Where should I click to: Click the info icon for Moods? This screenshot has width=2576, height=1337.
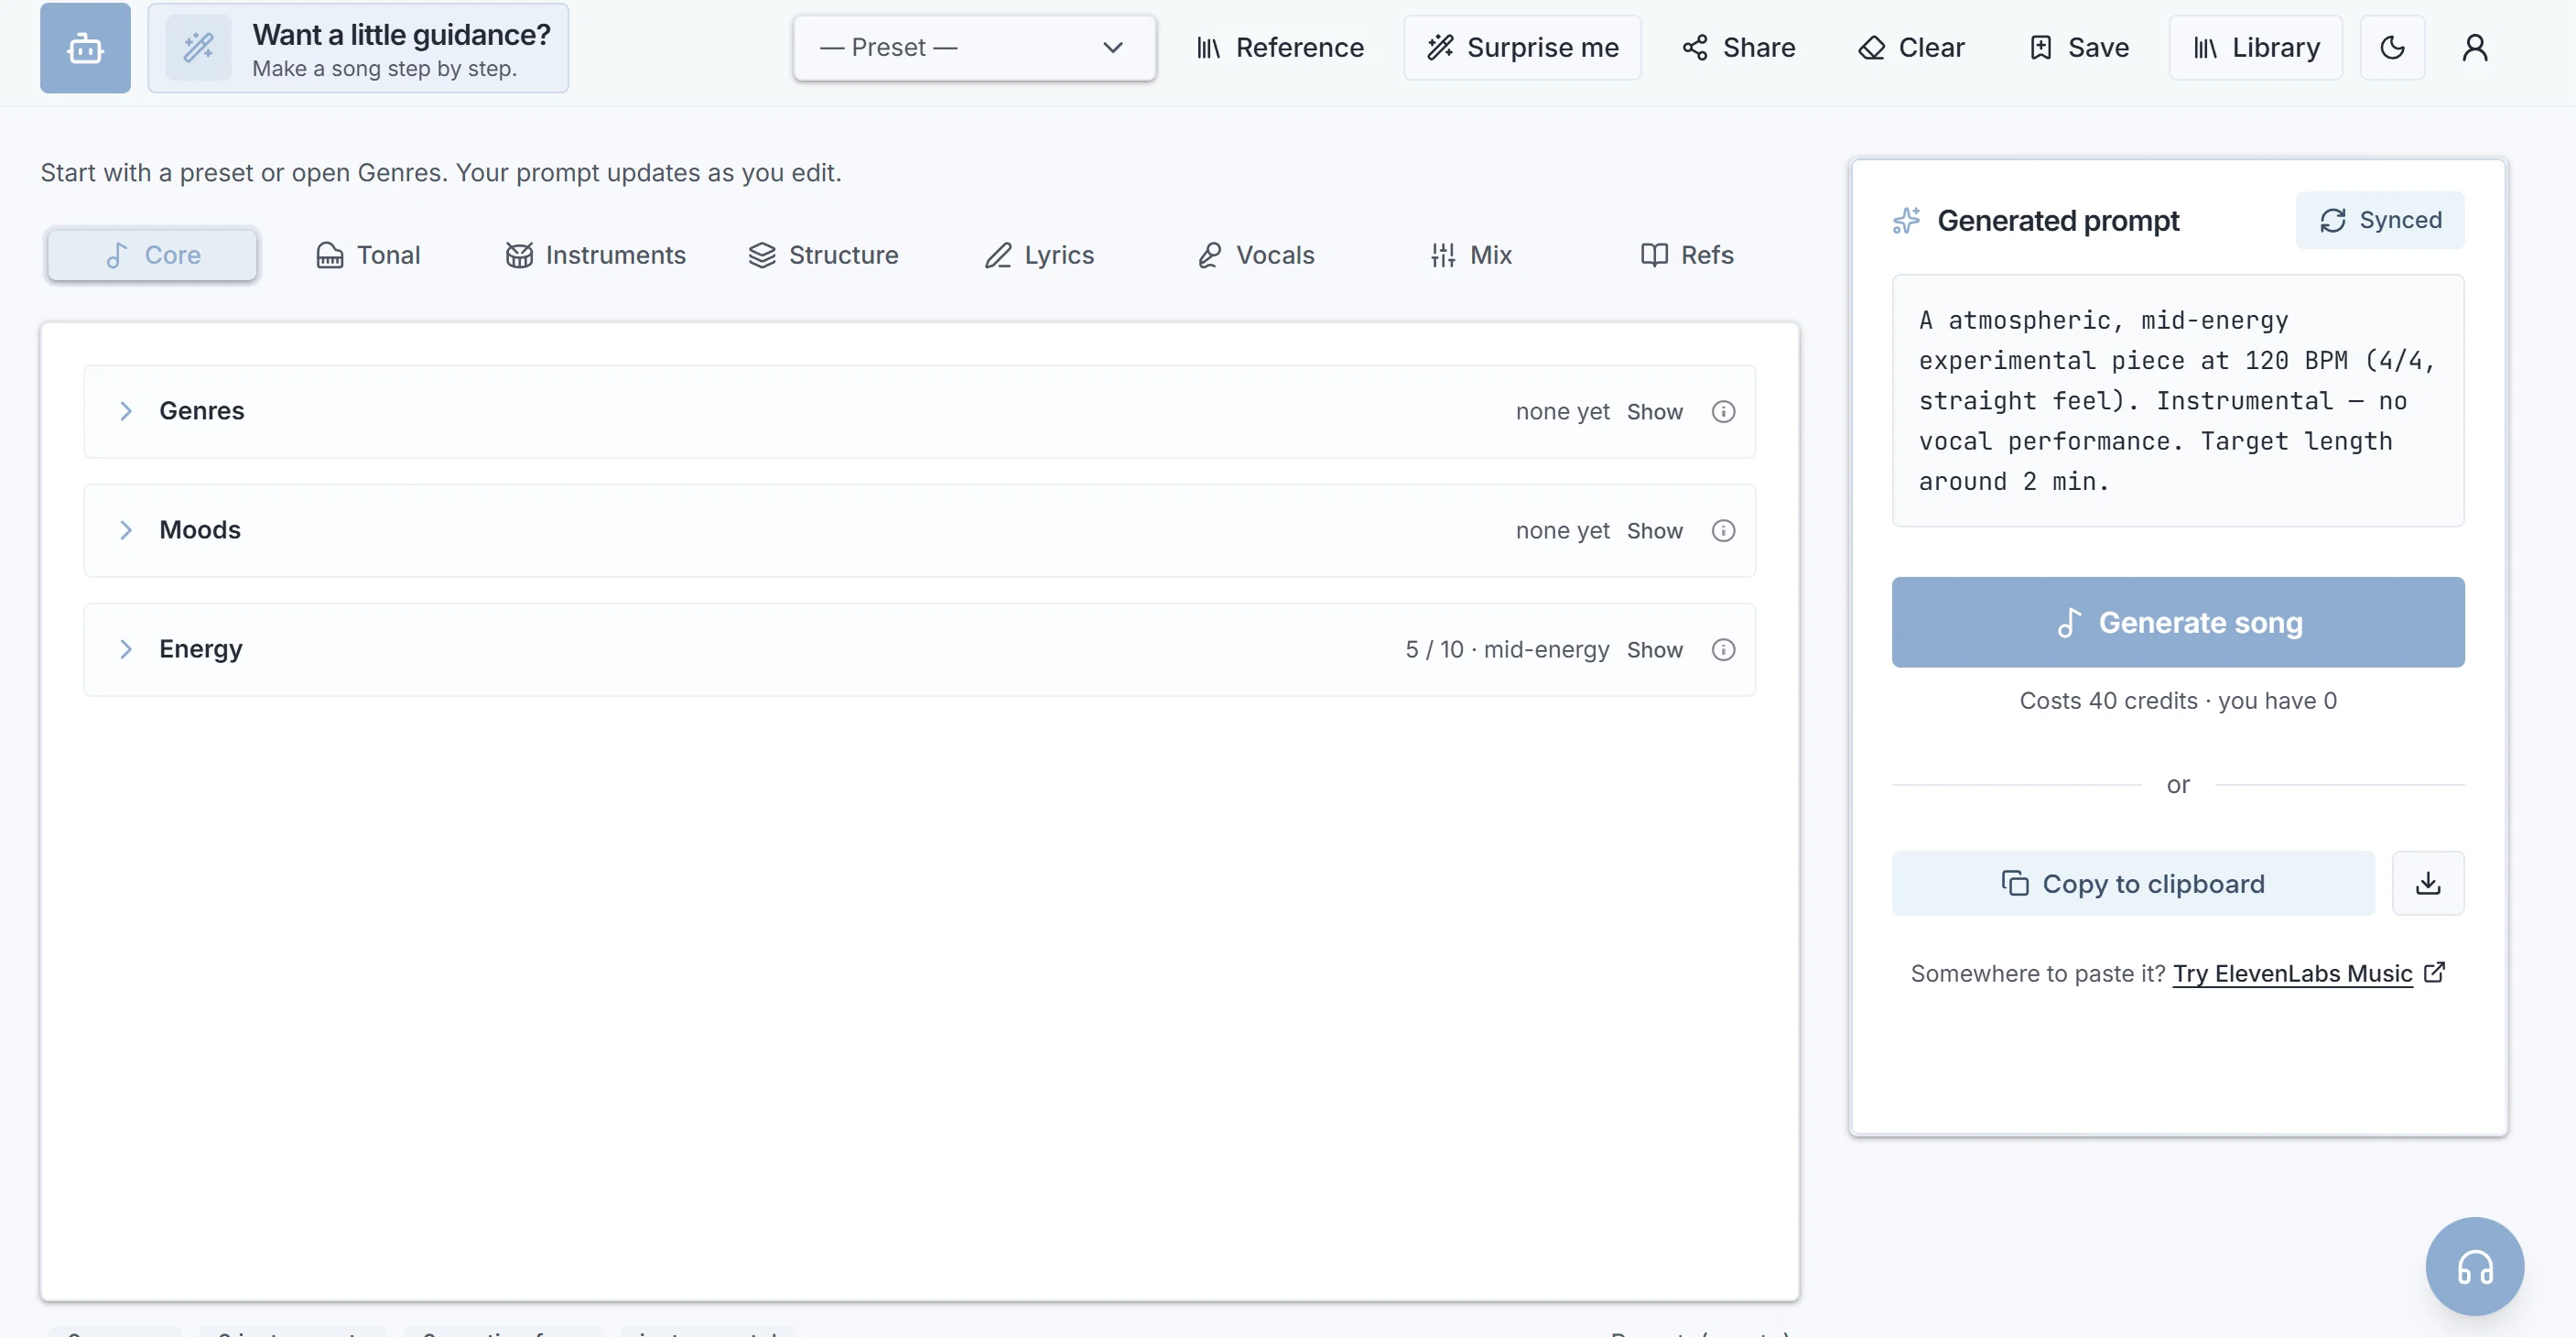point(1723,530)
